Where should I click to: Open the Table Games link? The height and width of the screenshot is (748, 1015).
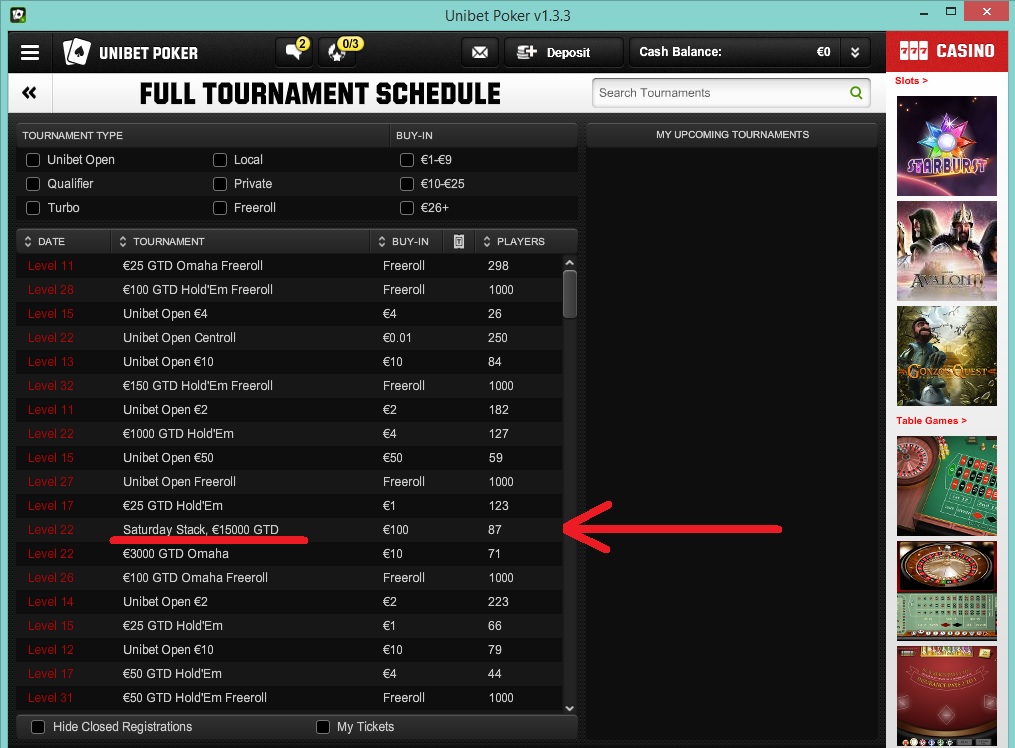pyautogui.click(x=931, y=421)
